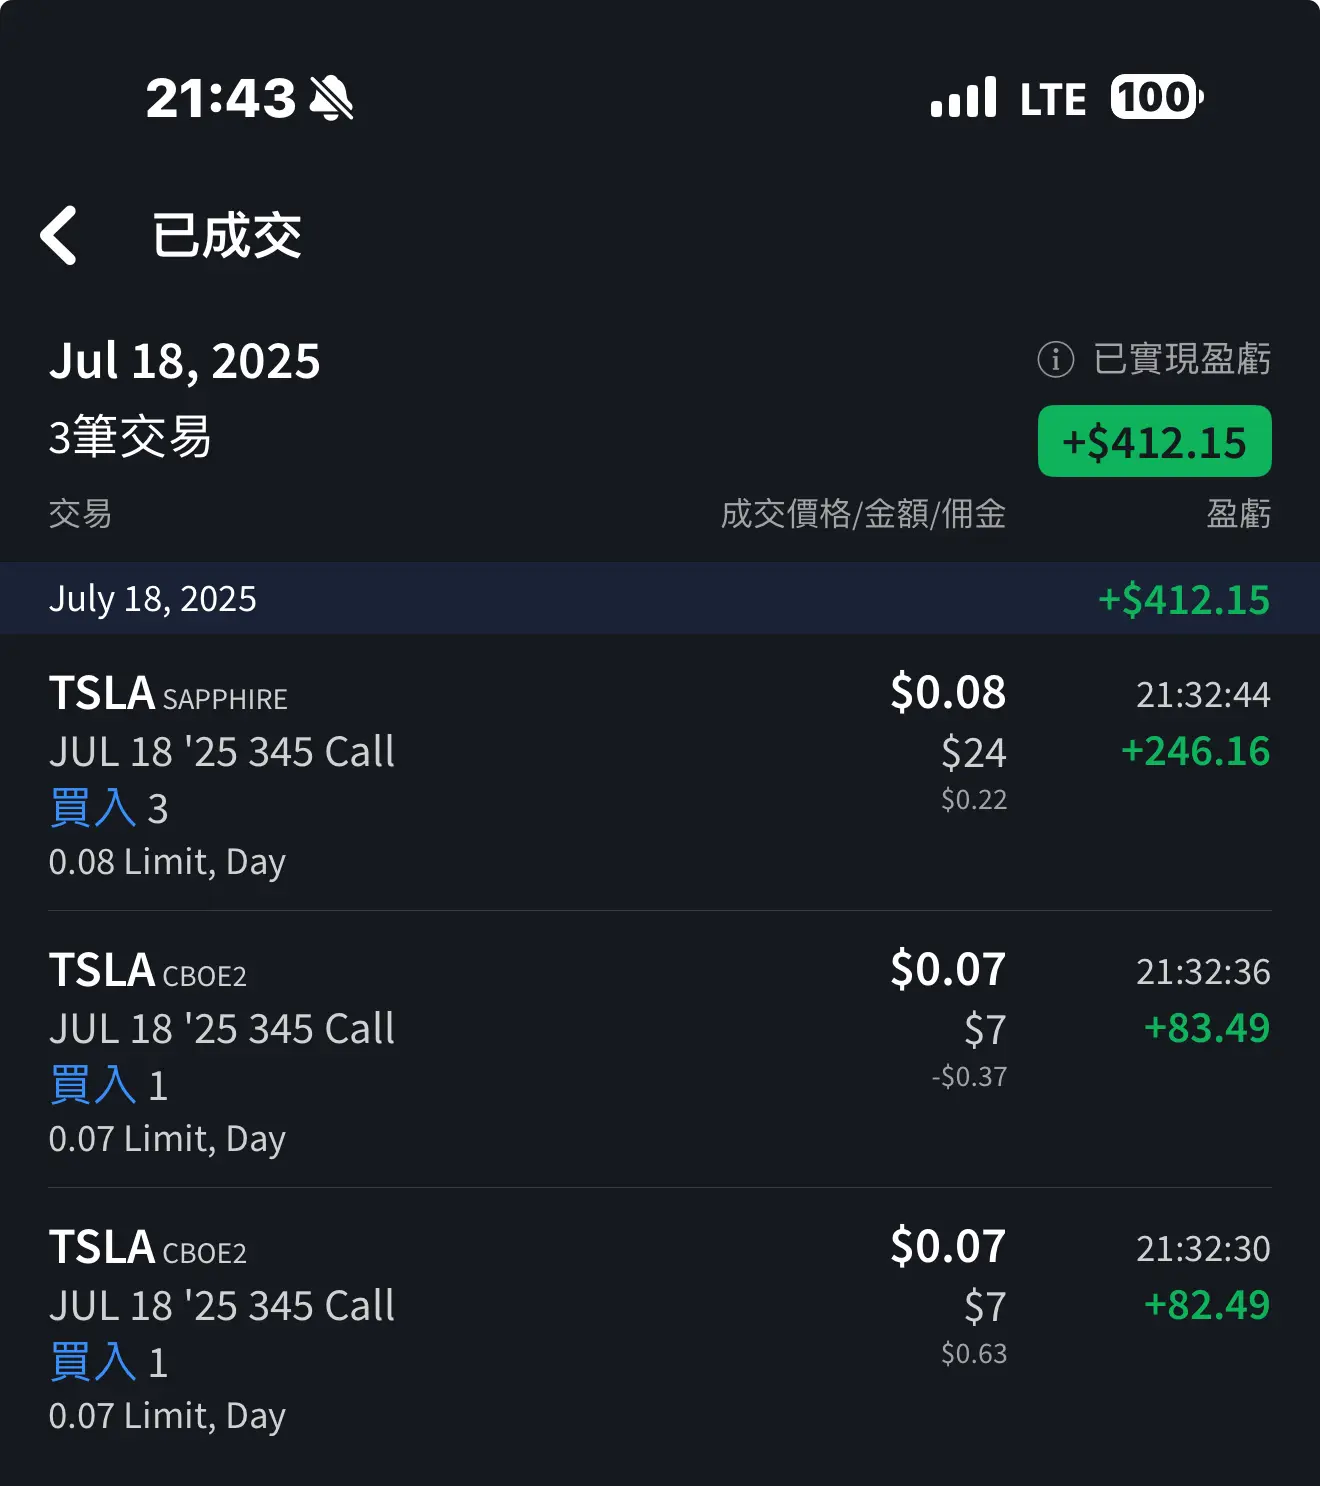Viewport: 1320px width, 1486px height.
Task: Tap the 成交價格/金額/佣金 column header
Action: click(x=863, y=514)
